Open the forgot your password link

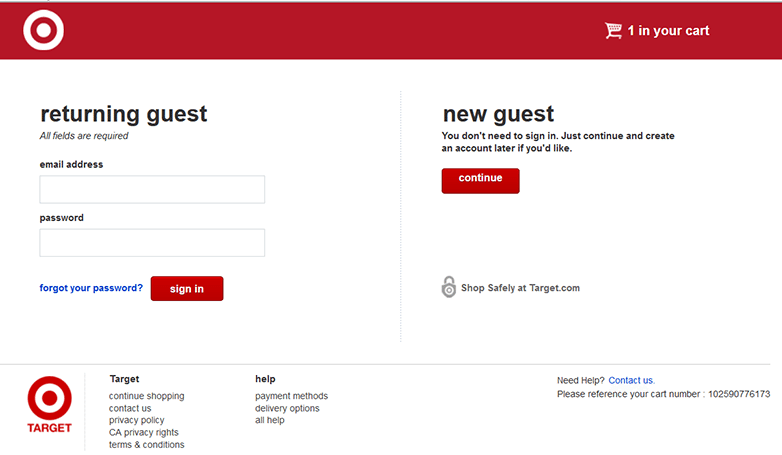[x=91, y=288]
